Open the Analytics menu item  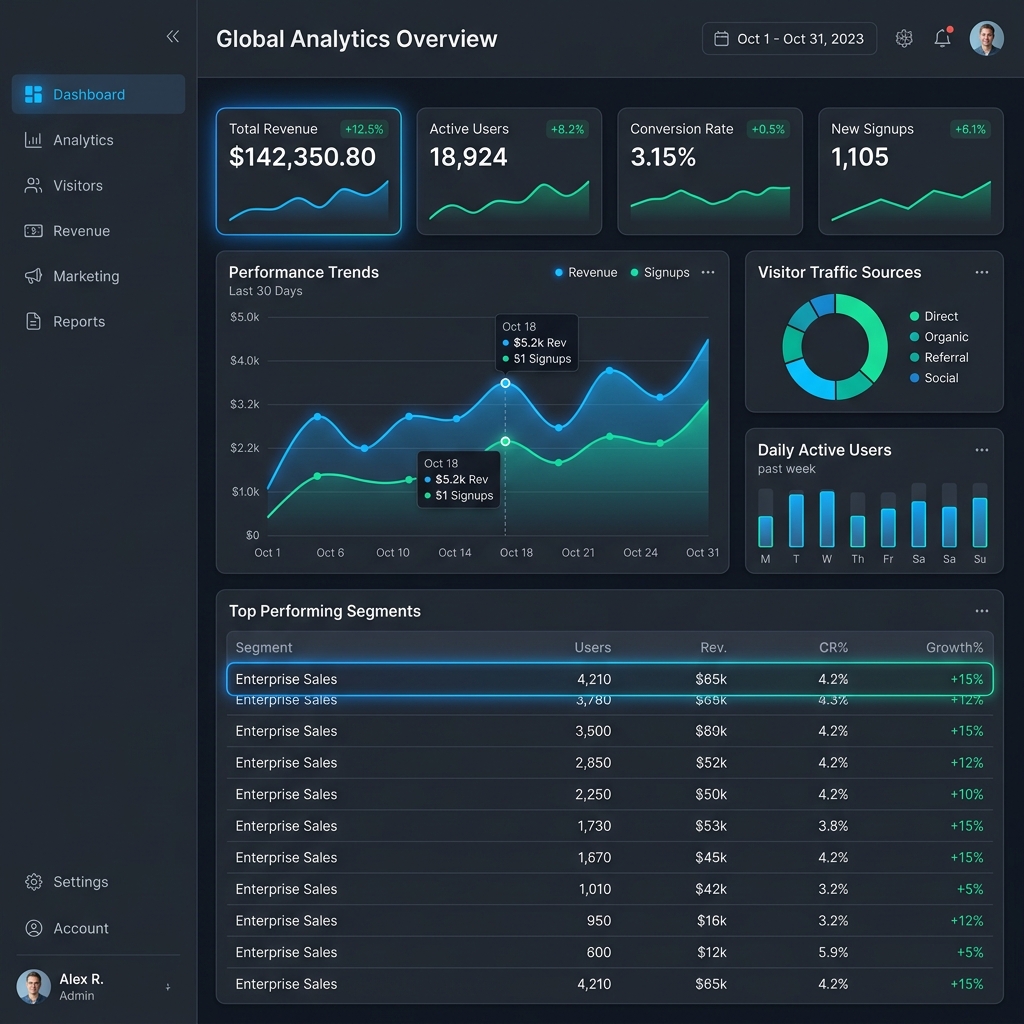(99, 140)
